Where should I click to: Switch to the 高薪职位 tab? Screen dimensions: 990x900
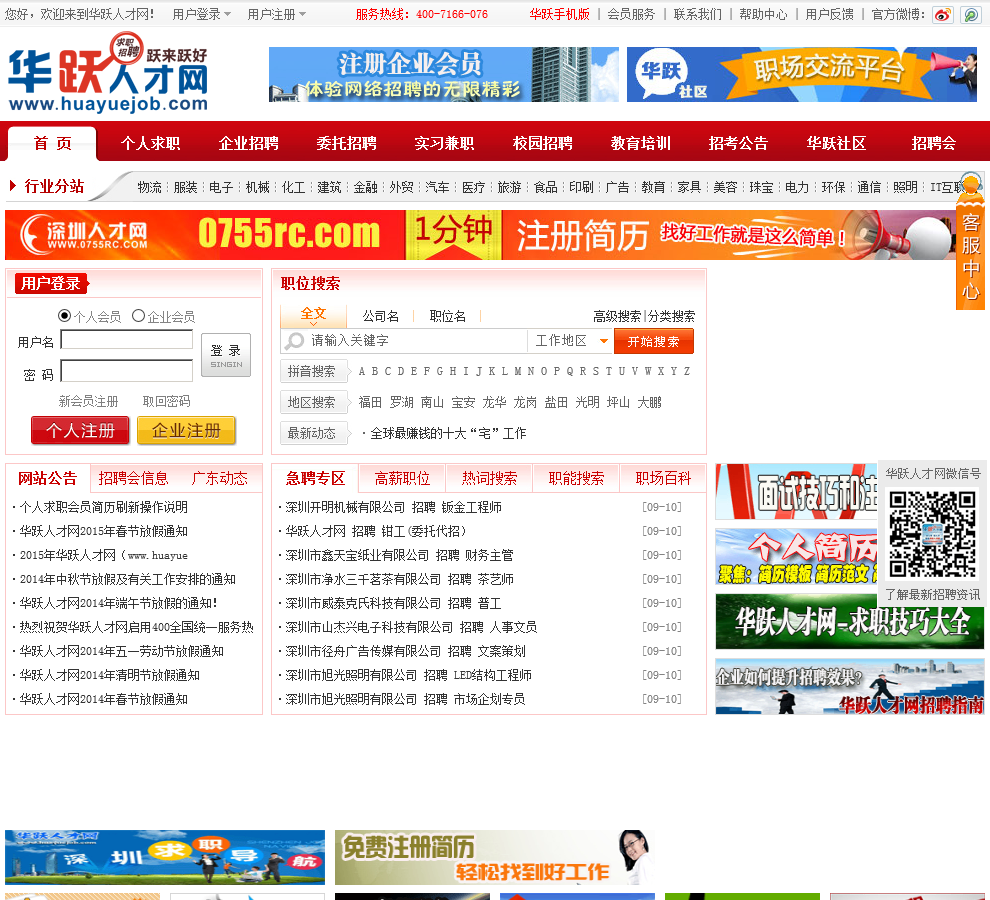tap(402, 478)
